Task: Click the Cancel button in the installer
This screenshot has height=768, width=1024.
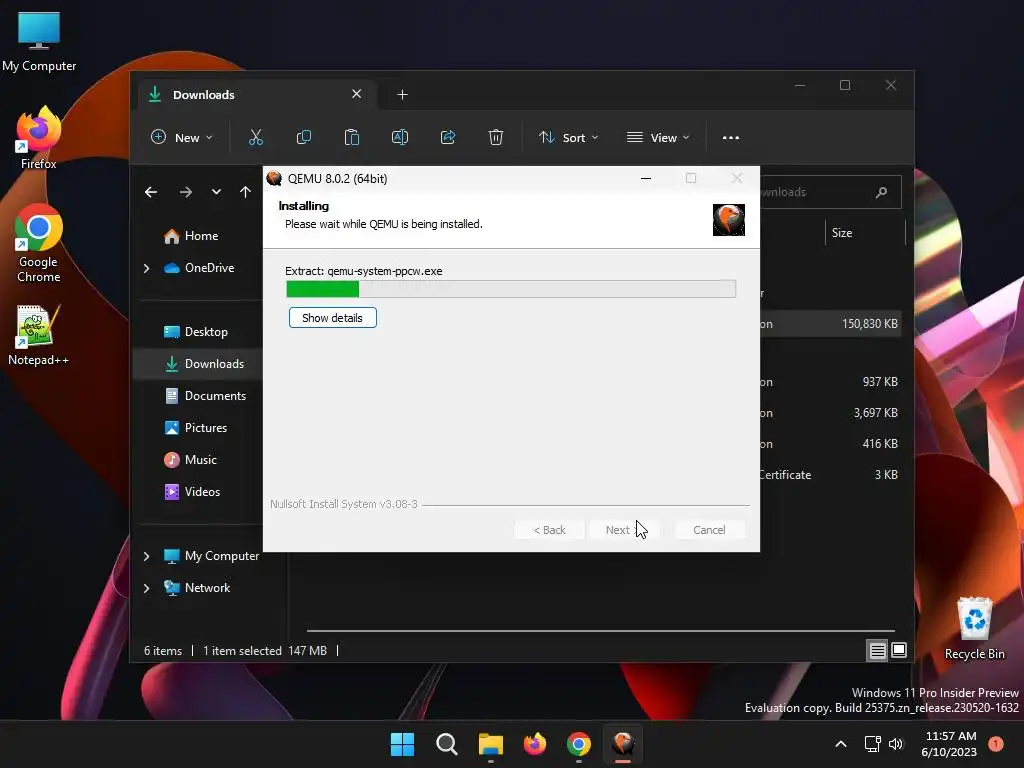Action: pyautogui.click(x=709, y=530)
